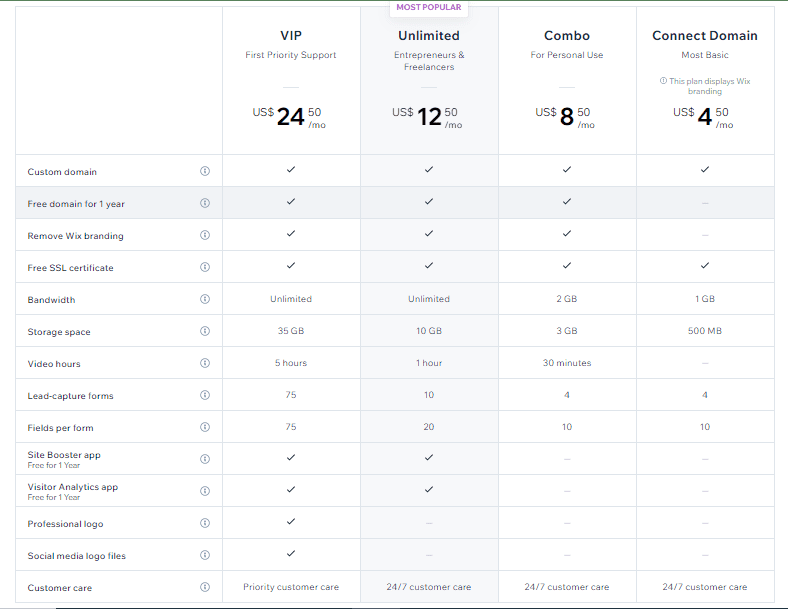Open the Social media logo files info icon
Viewport: 788px width, 609px height.
tap(205, 555)
